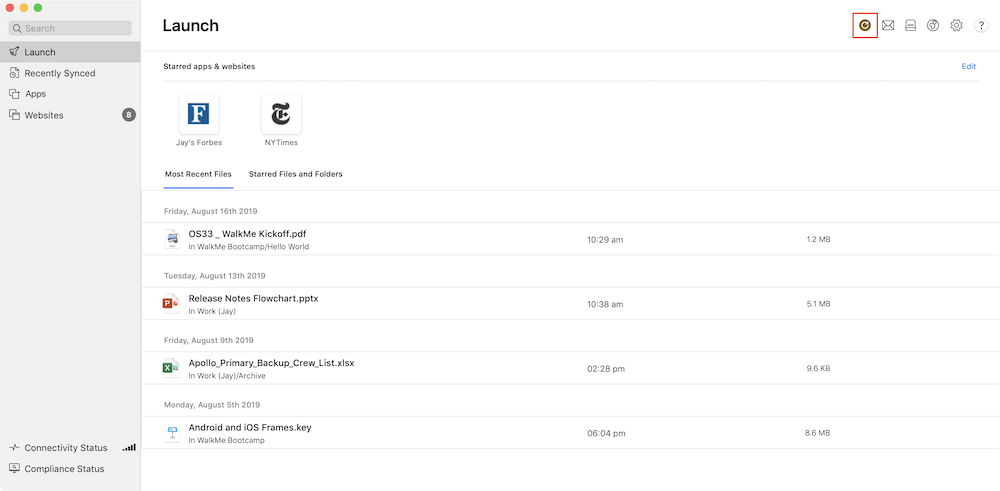1000x491 pixels.
Task: Open the drive storage icon
Action: click(x=911, y=26)
